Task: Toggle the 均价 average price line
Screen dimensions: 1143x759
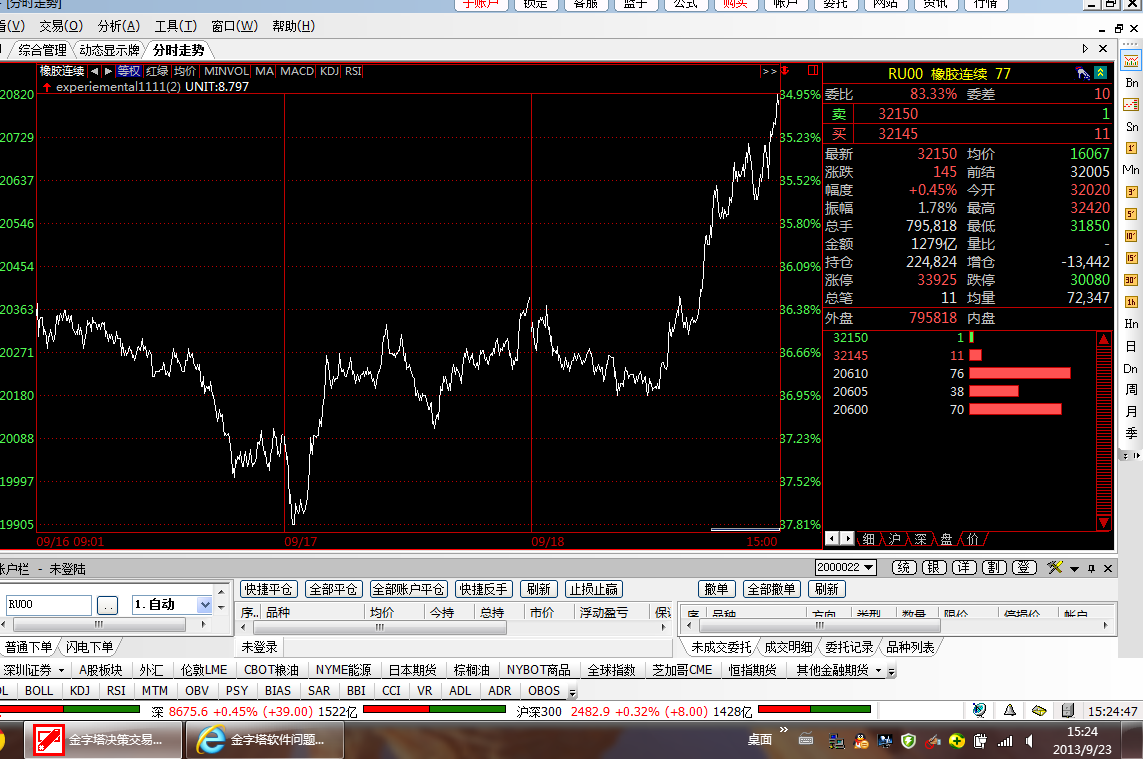Action: 185,71
